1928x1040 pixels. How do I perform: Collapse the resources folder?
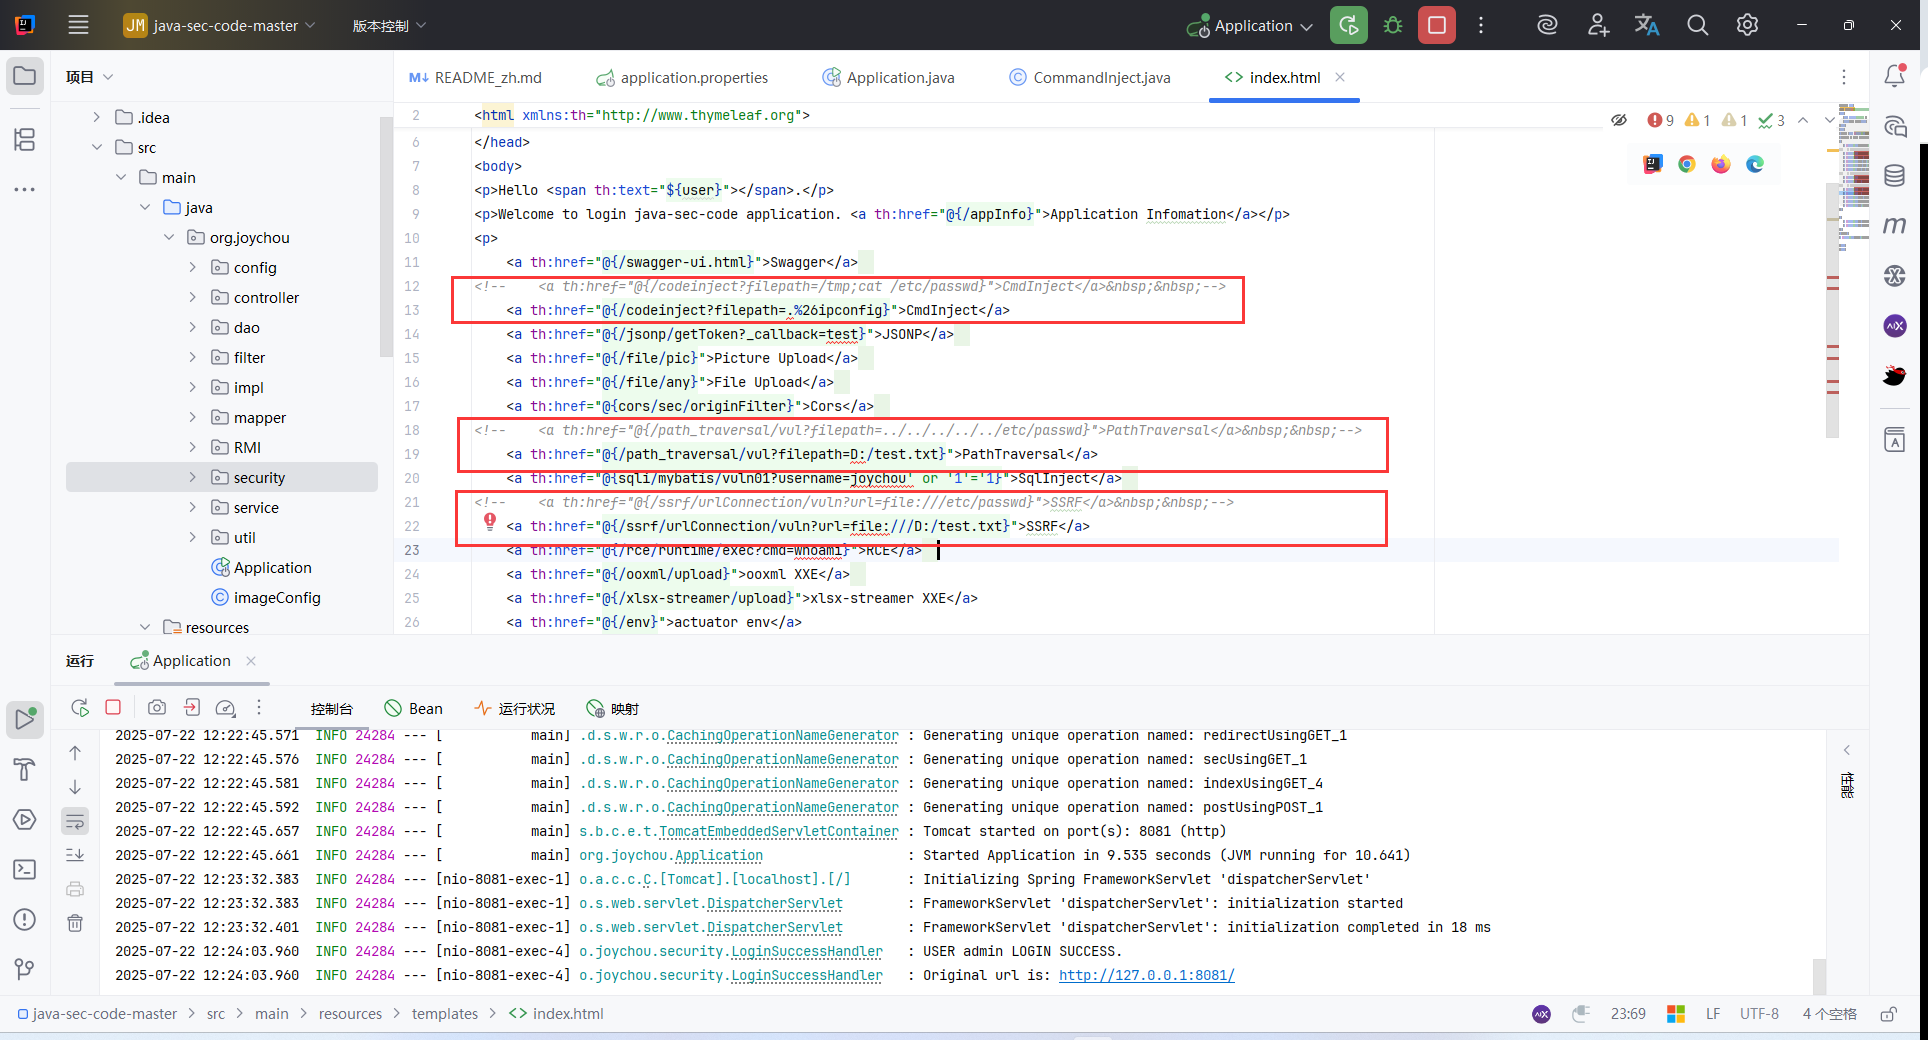pos(144,628)
